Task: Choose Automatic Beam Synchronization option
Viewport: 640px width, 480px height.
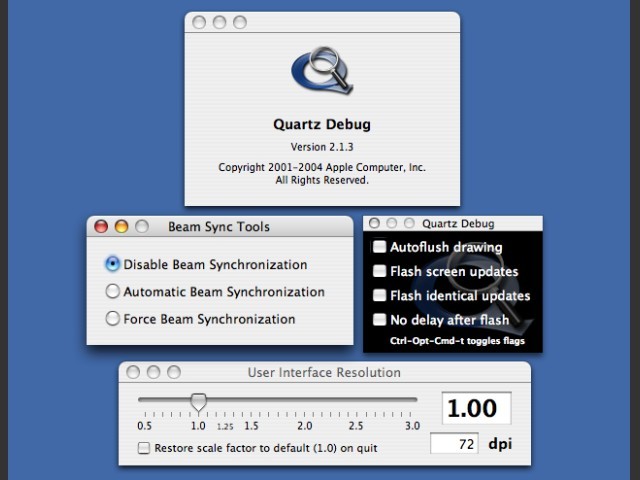Action: click(x=113, y=291)
